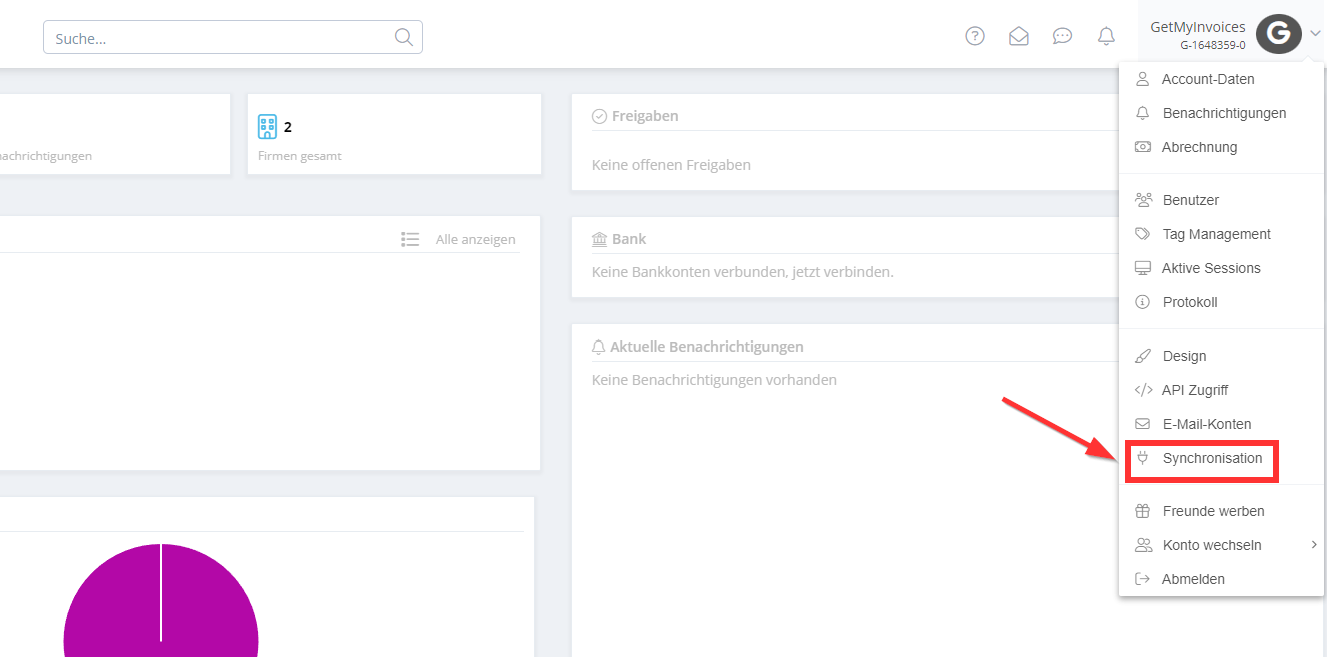Select E-Mail-Konten menu entry
The height and width of the screenshot is (657, 1327).
tap(1207, 424)
